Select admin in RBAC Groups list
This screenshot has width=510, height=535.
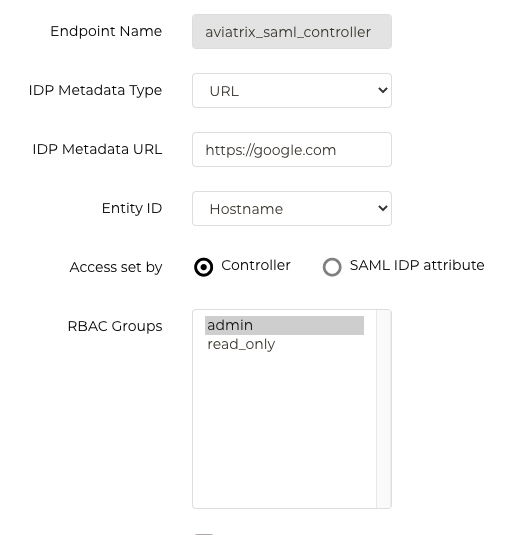(x=284, y=325)
